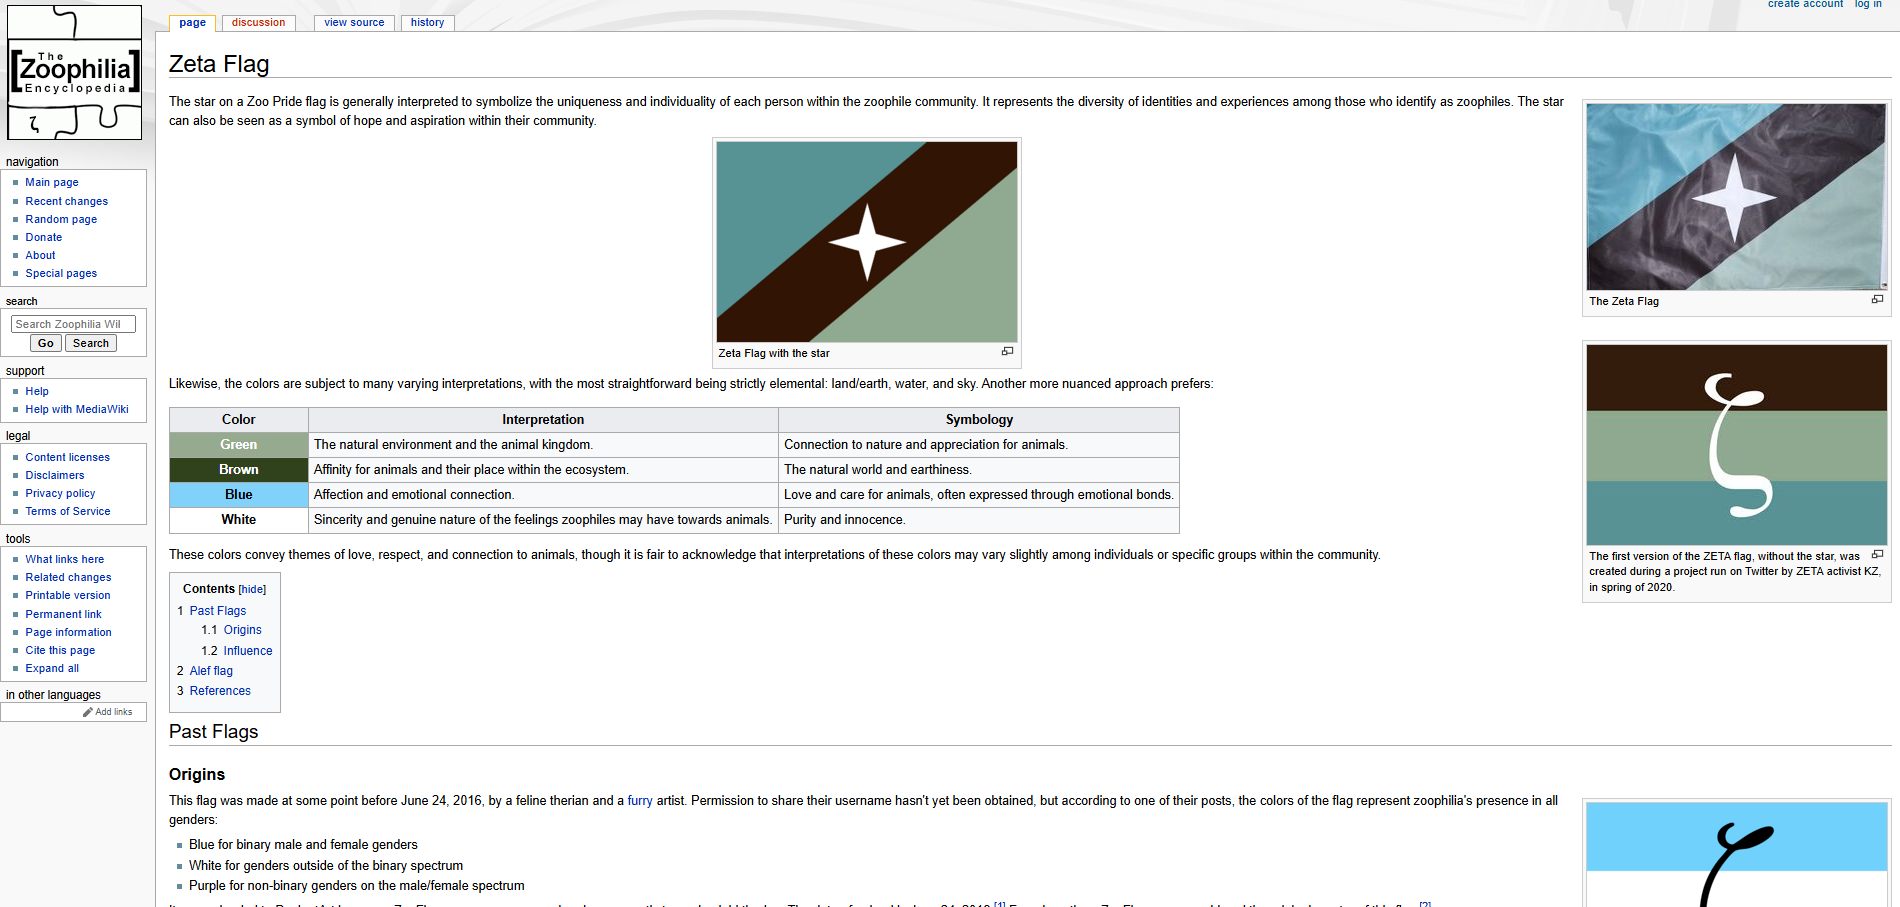Expand all collapsed sections from tools
The width and height of the screenshot is (1900, 907).
(x=52, y=668)
